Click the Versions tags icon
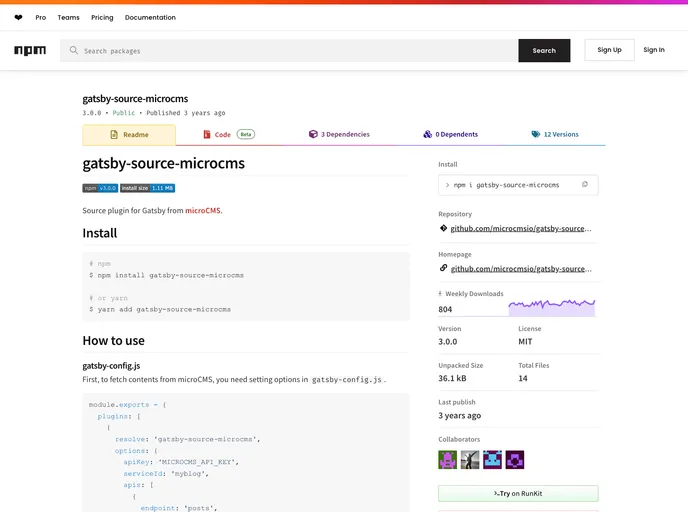Viewport: 688px width, 512px height. click(536, 134)
